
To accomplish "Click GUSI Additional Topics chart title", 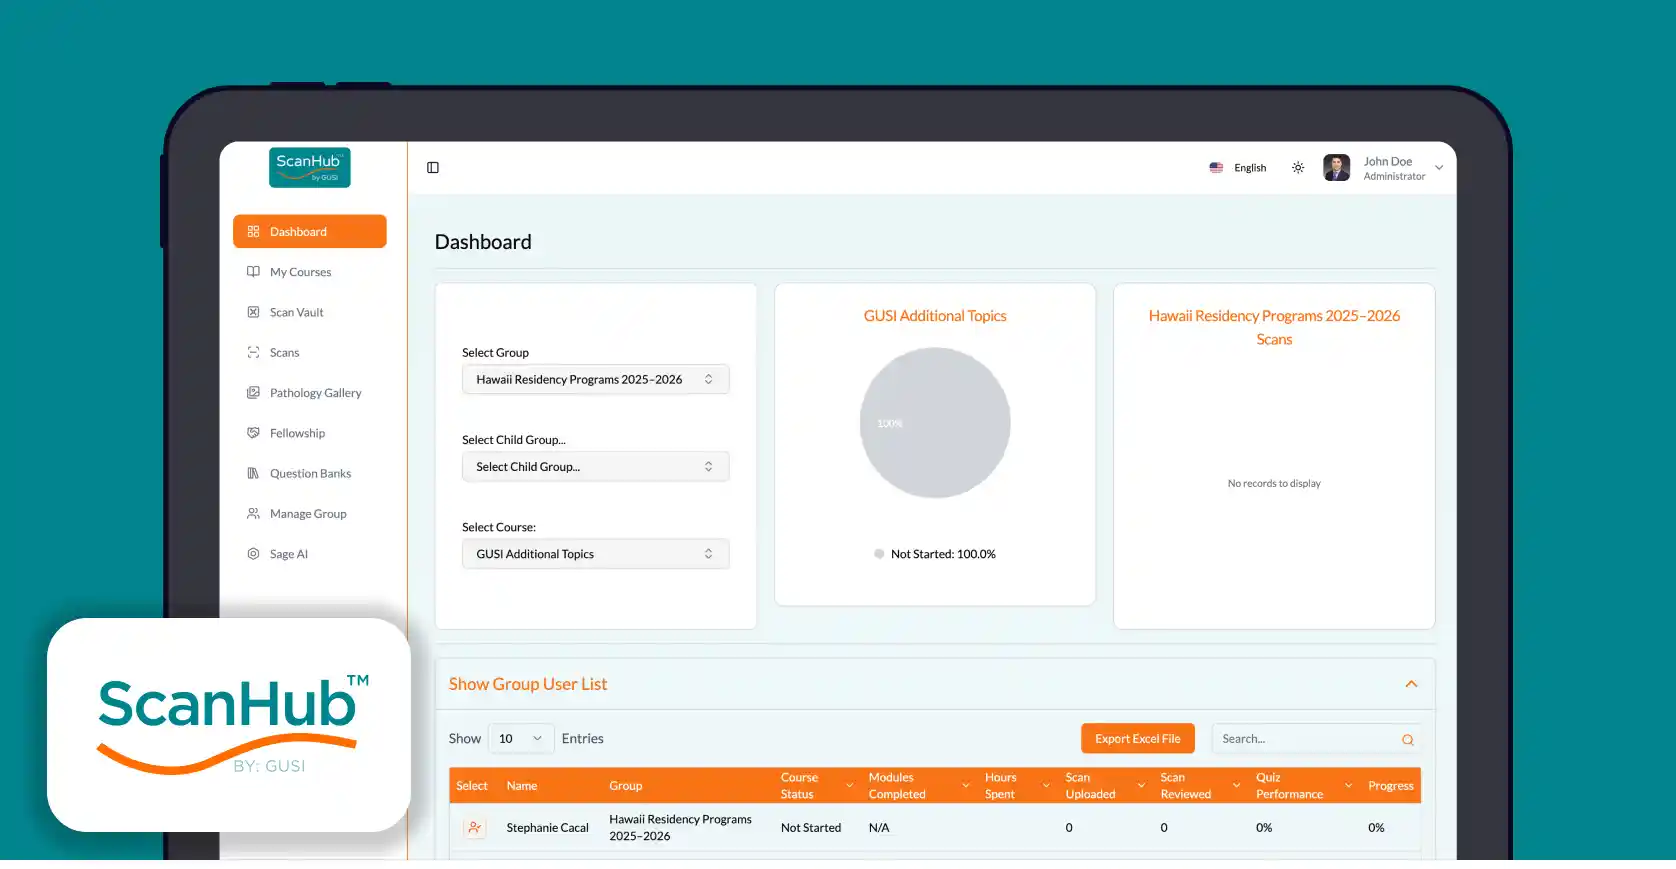I will coord(935,316).
